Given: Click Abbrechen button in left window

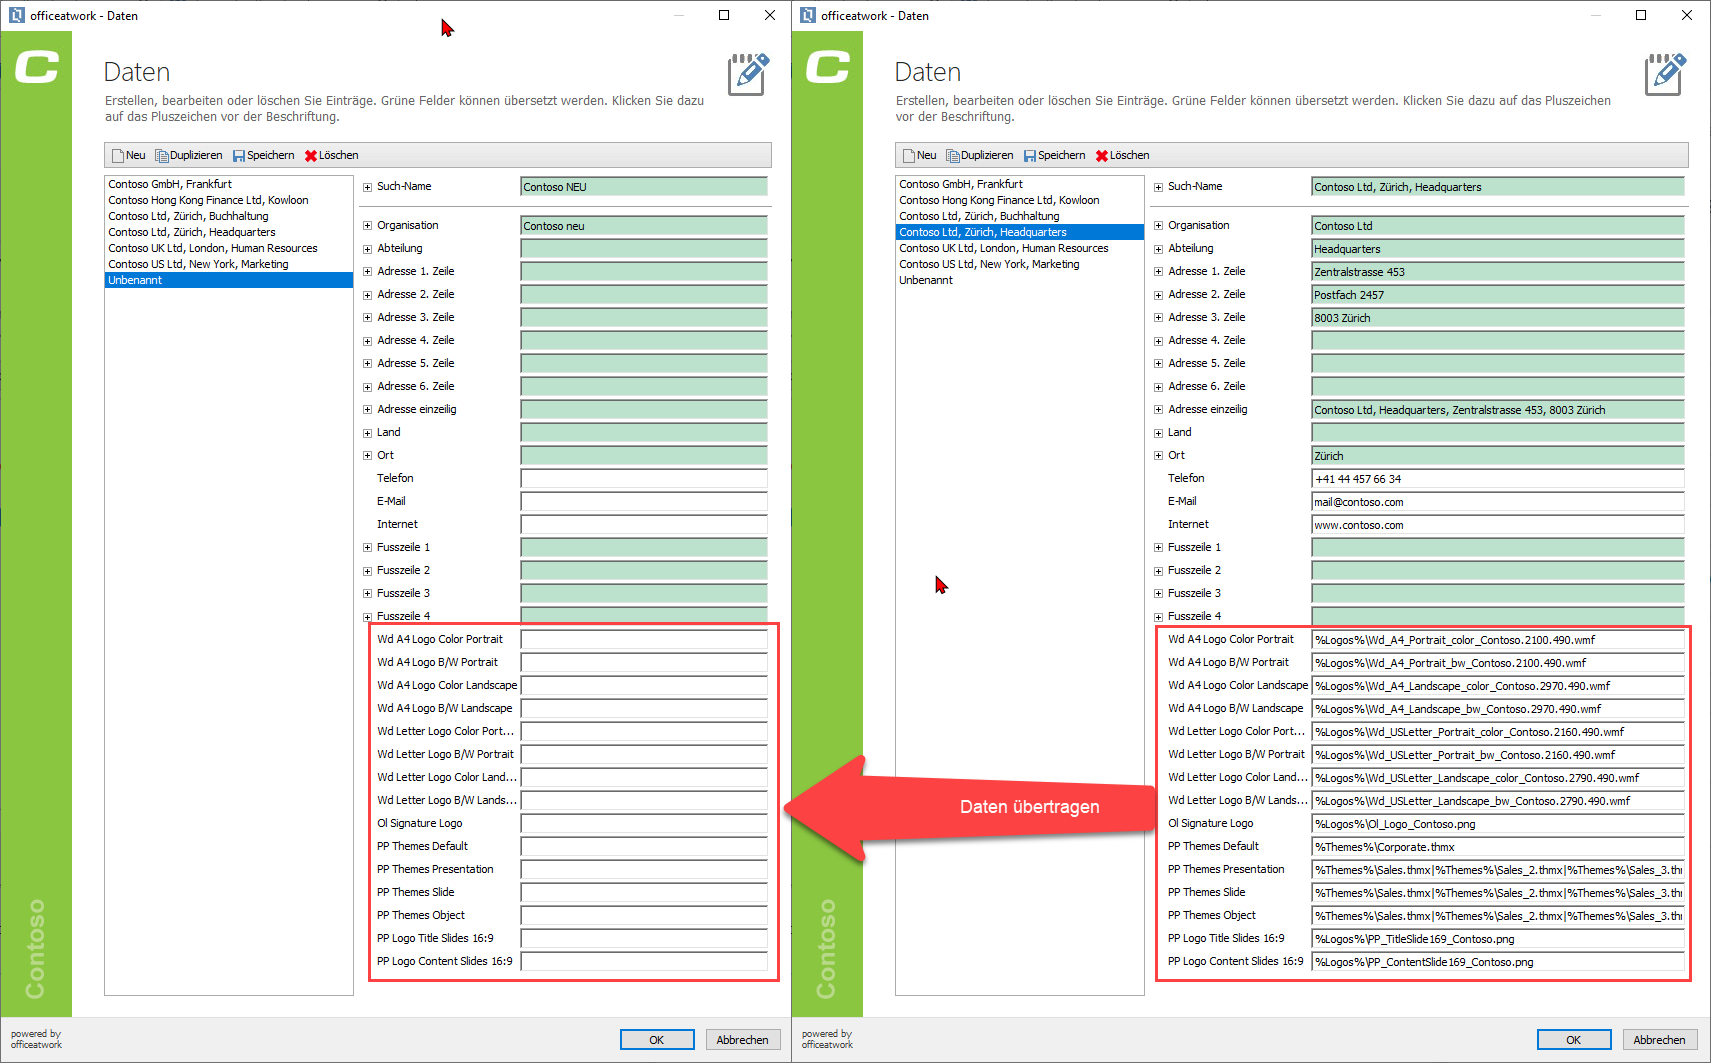Looking at the screenshot, I should (742, 1040).
